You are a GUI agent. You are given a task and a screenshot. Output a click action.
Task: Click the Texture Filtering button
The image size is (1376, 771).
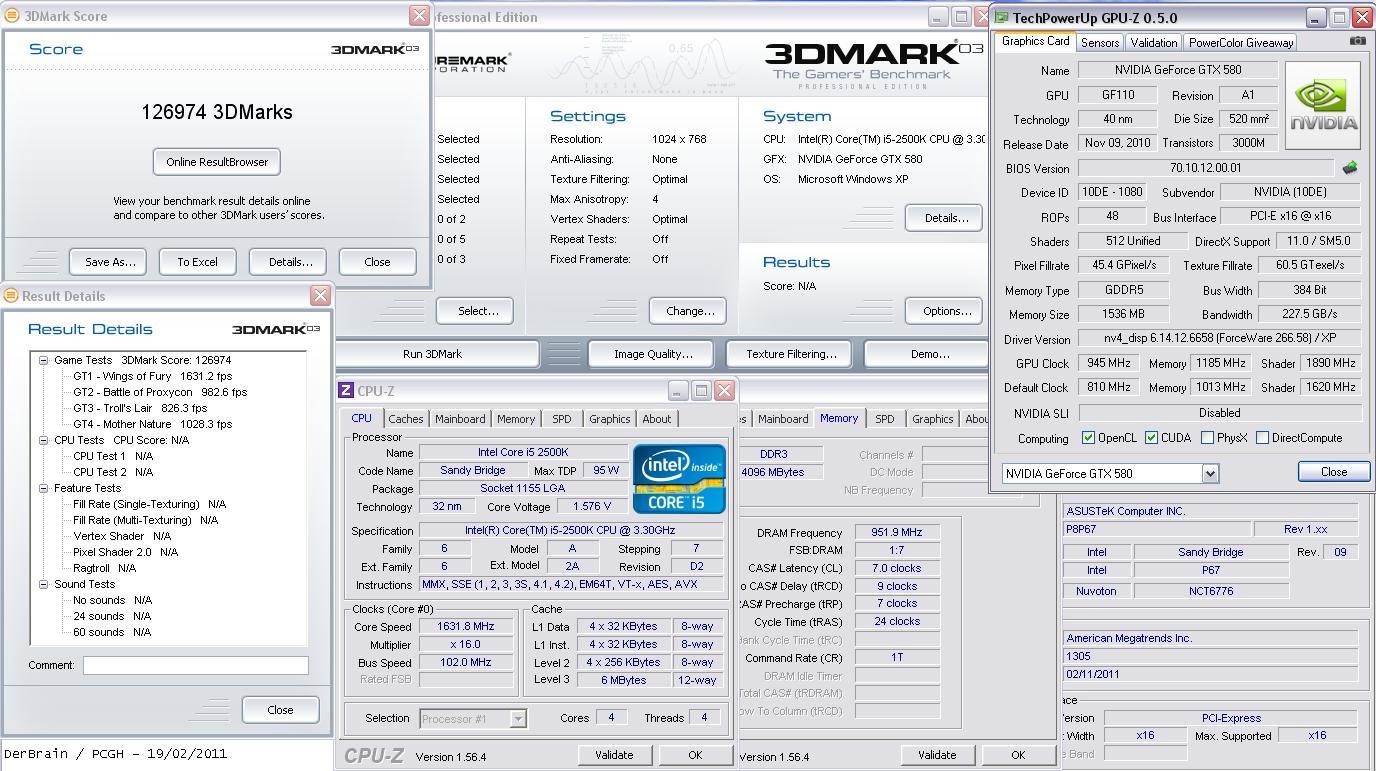pos(791,354)
